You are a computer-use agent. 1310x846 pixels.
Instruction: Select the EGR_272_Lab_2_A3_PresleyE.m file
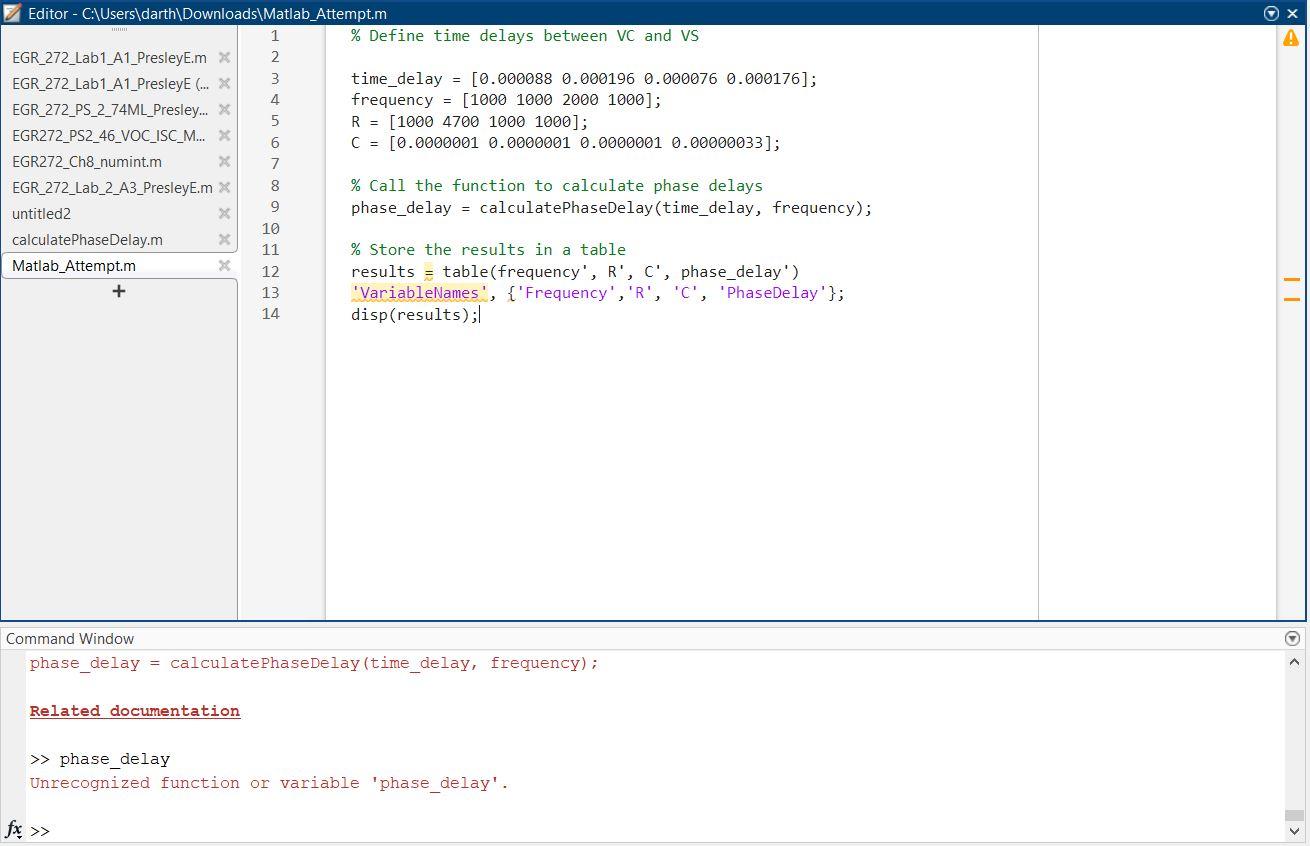point(111,187)
